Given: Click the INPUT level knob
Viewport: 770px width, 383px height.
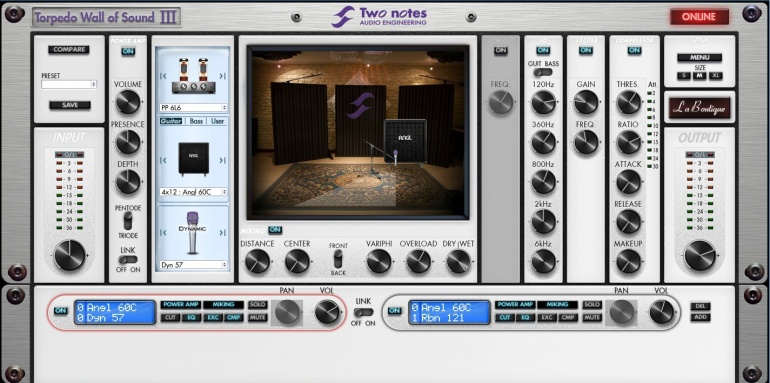Looking at the screenshot, I should [x=69, y=256].
